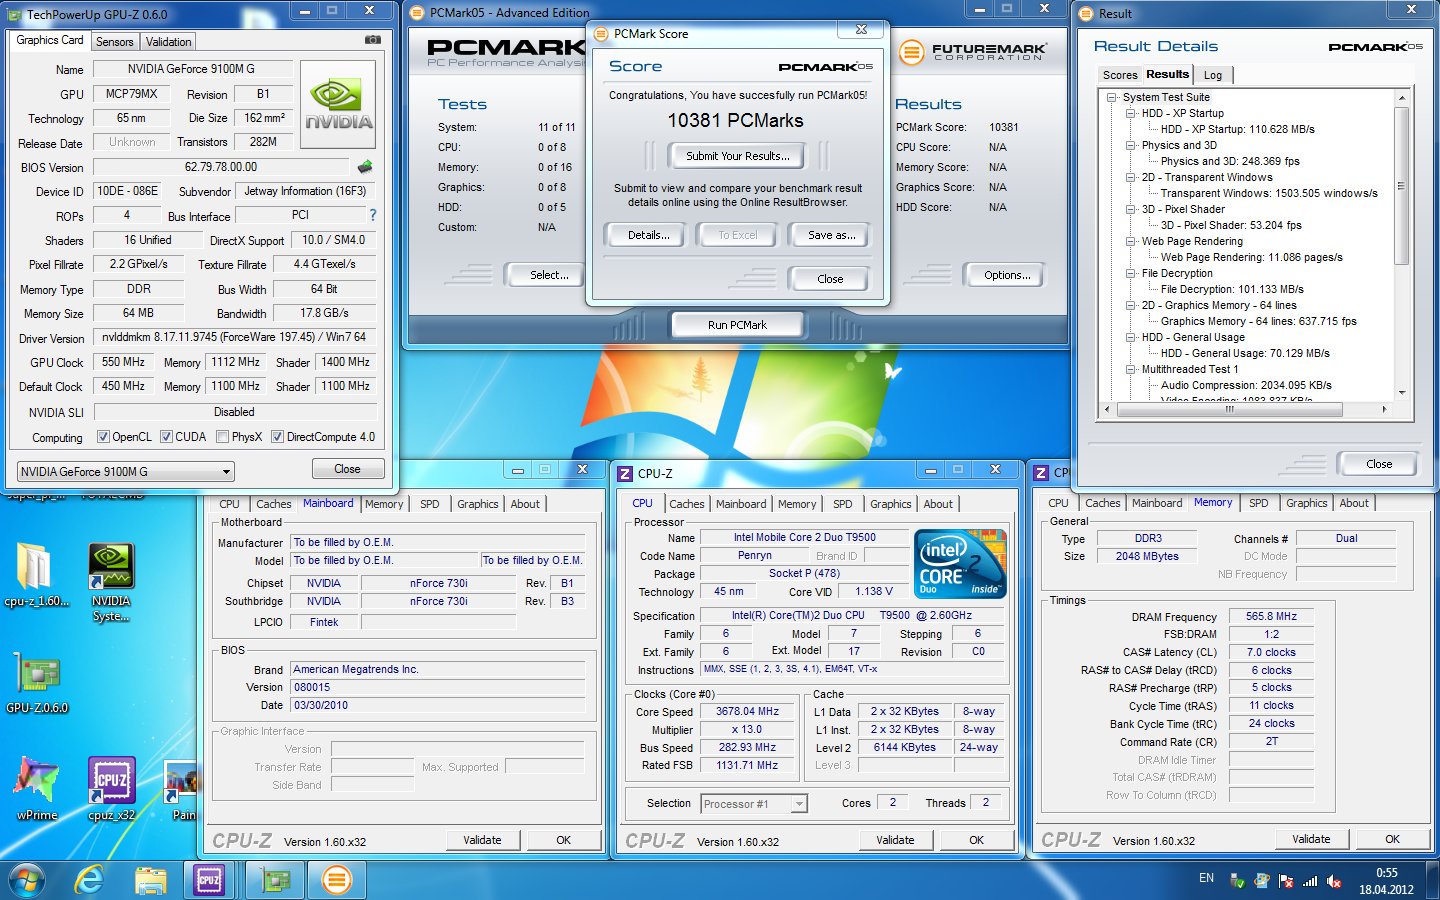The image size is (1440, 900).
Task: Click the EN language indicator
Action: pos(1206,878)
